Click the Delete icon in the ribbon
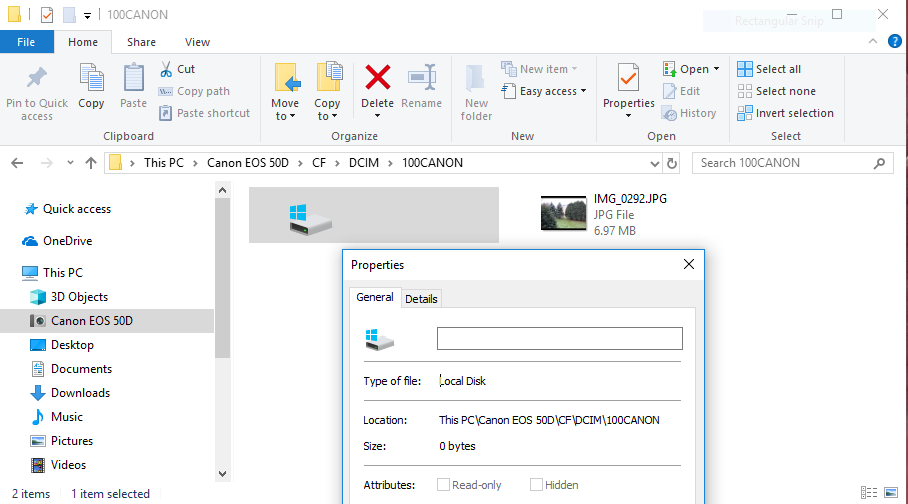Viewport: 908px width, 504px height. [377, 78]
